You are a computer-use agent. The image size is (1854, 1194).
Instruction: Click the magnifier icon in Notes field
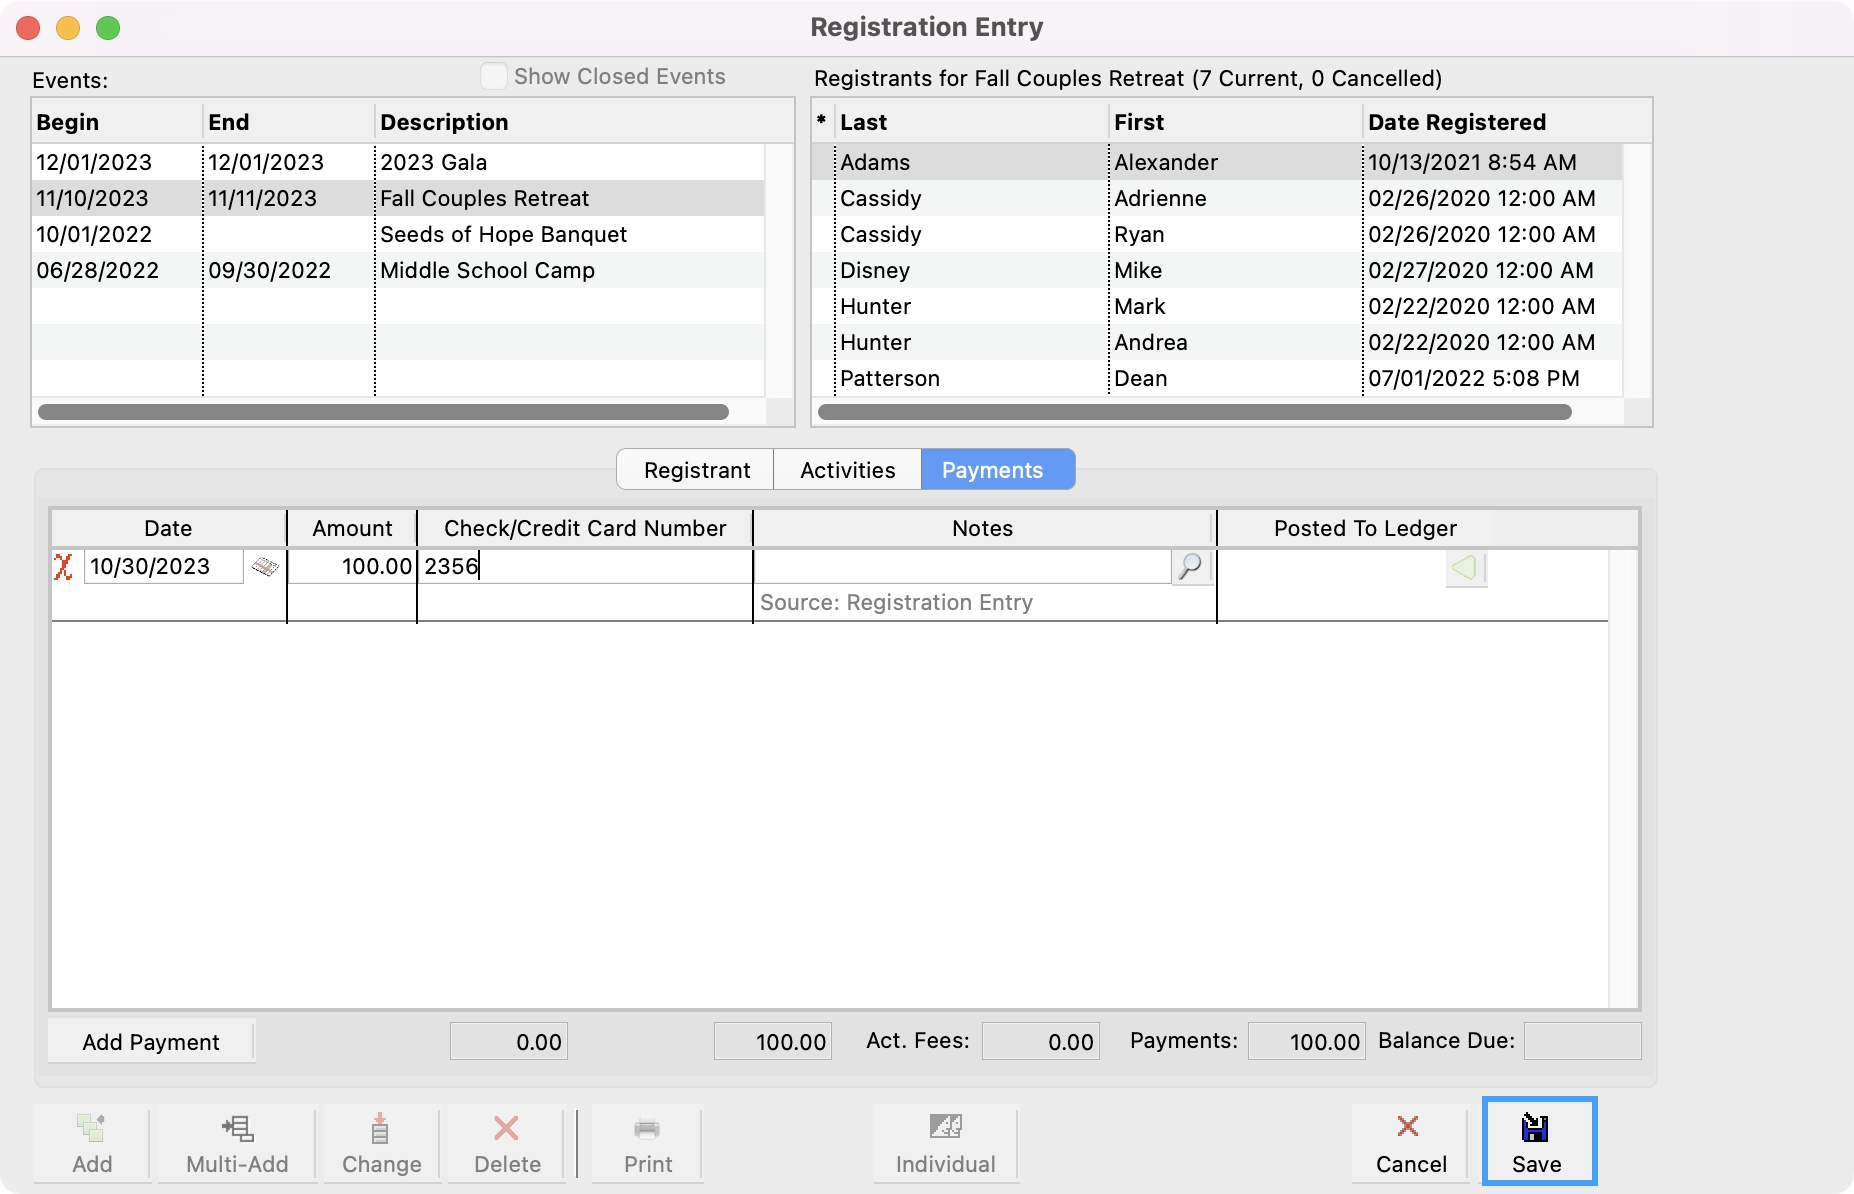[x=1190, y=567]
